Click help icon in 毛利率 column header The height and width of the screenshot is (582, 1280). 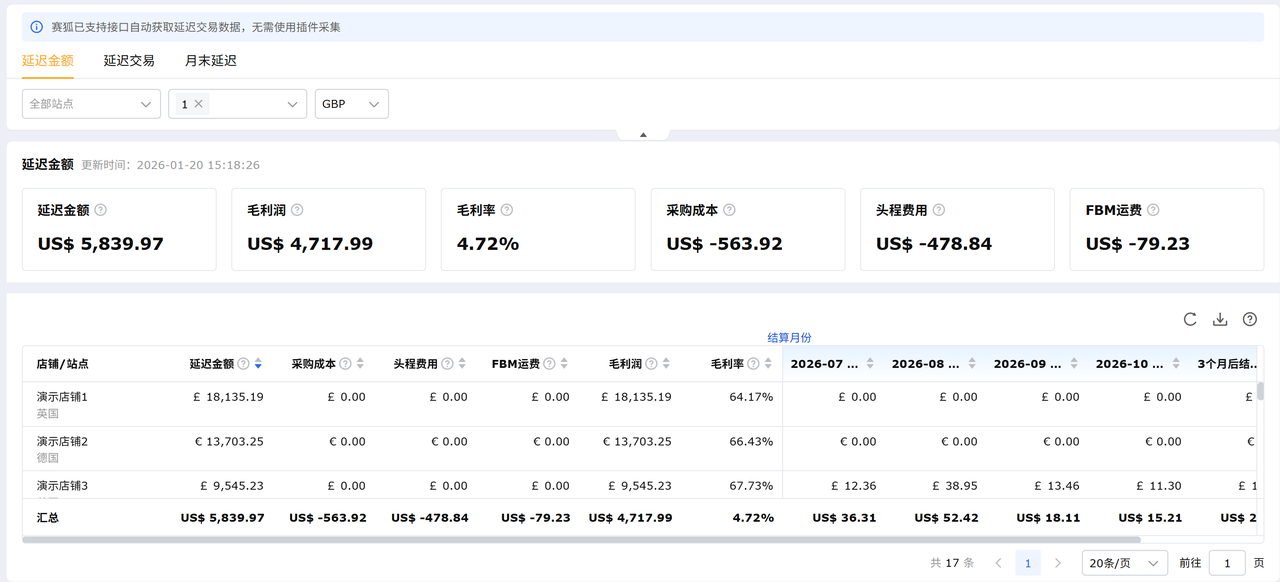753,364
